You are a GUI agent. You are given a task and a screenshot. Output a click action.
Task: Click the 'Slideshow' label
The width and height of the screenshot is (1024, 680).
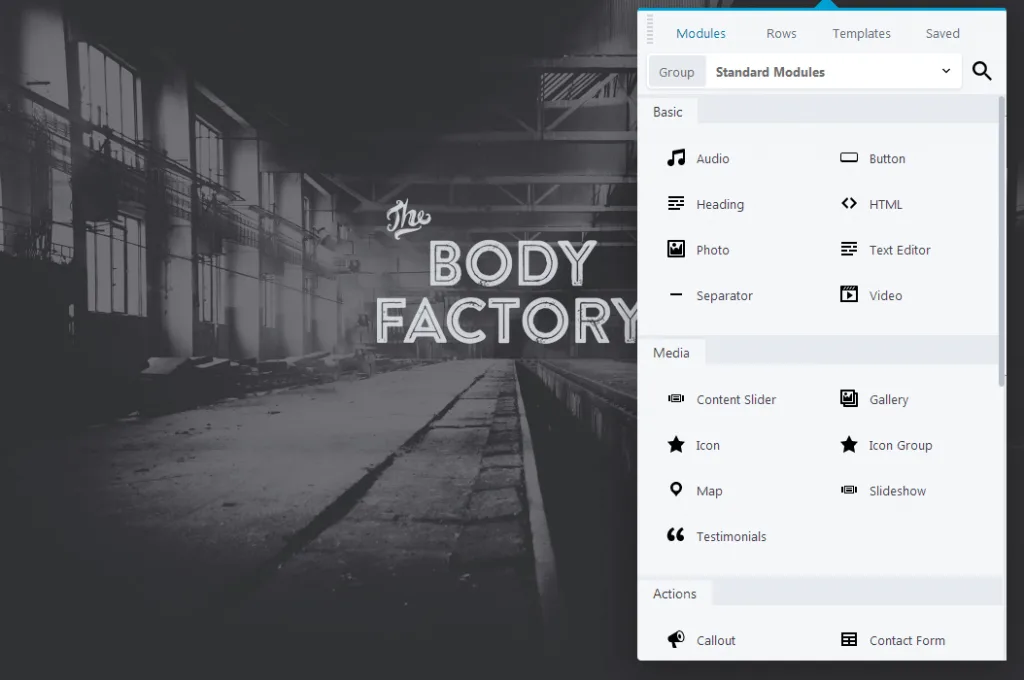tap(897, 491)
